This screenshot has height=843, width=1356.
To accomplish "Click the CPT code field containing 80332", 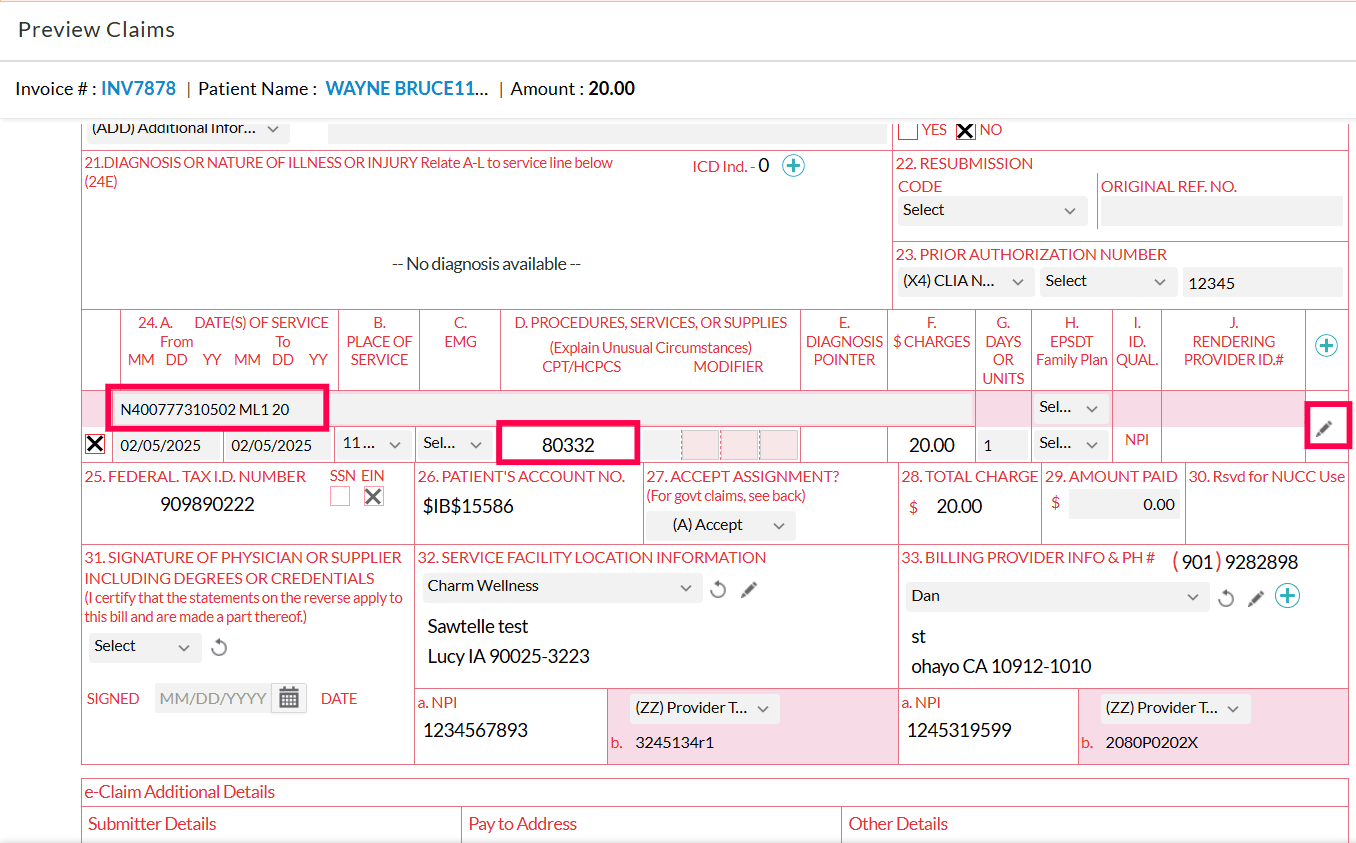I will (x=568, y=443).
